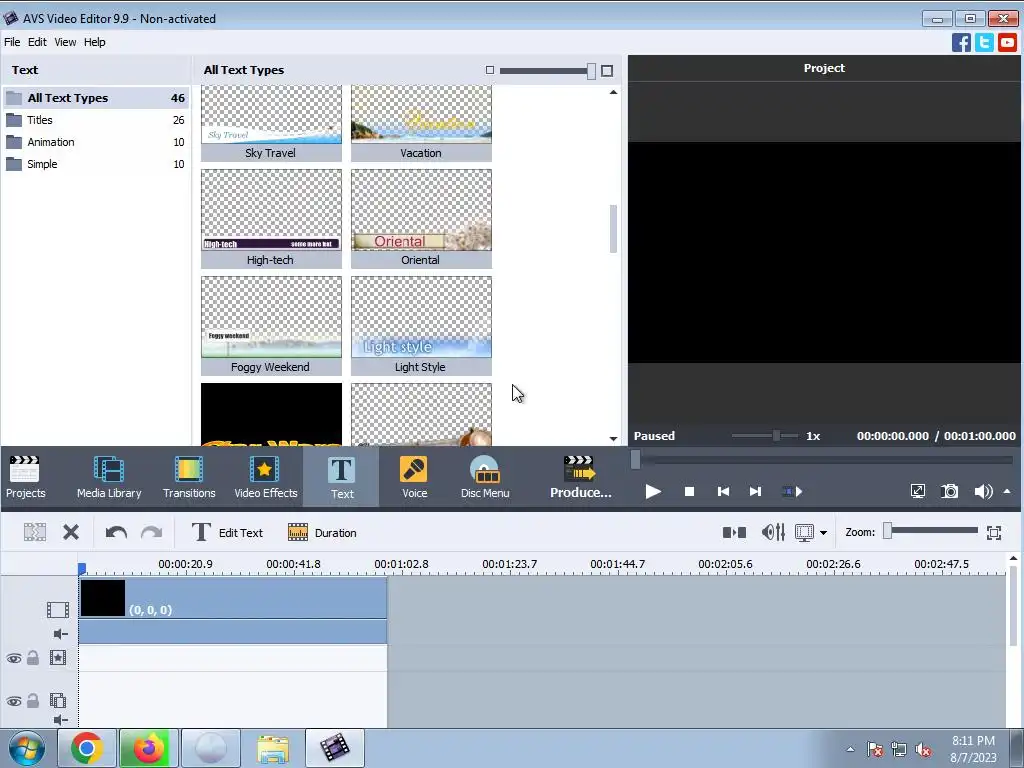Open the Projects section
Screen dimensions: 1024x768
[25, 477]
